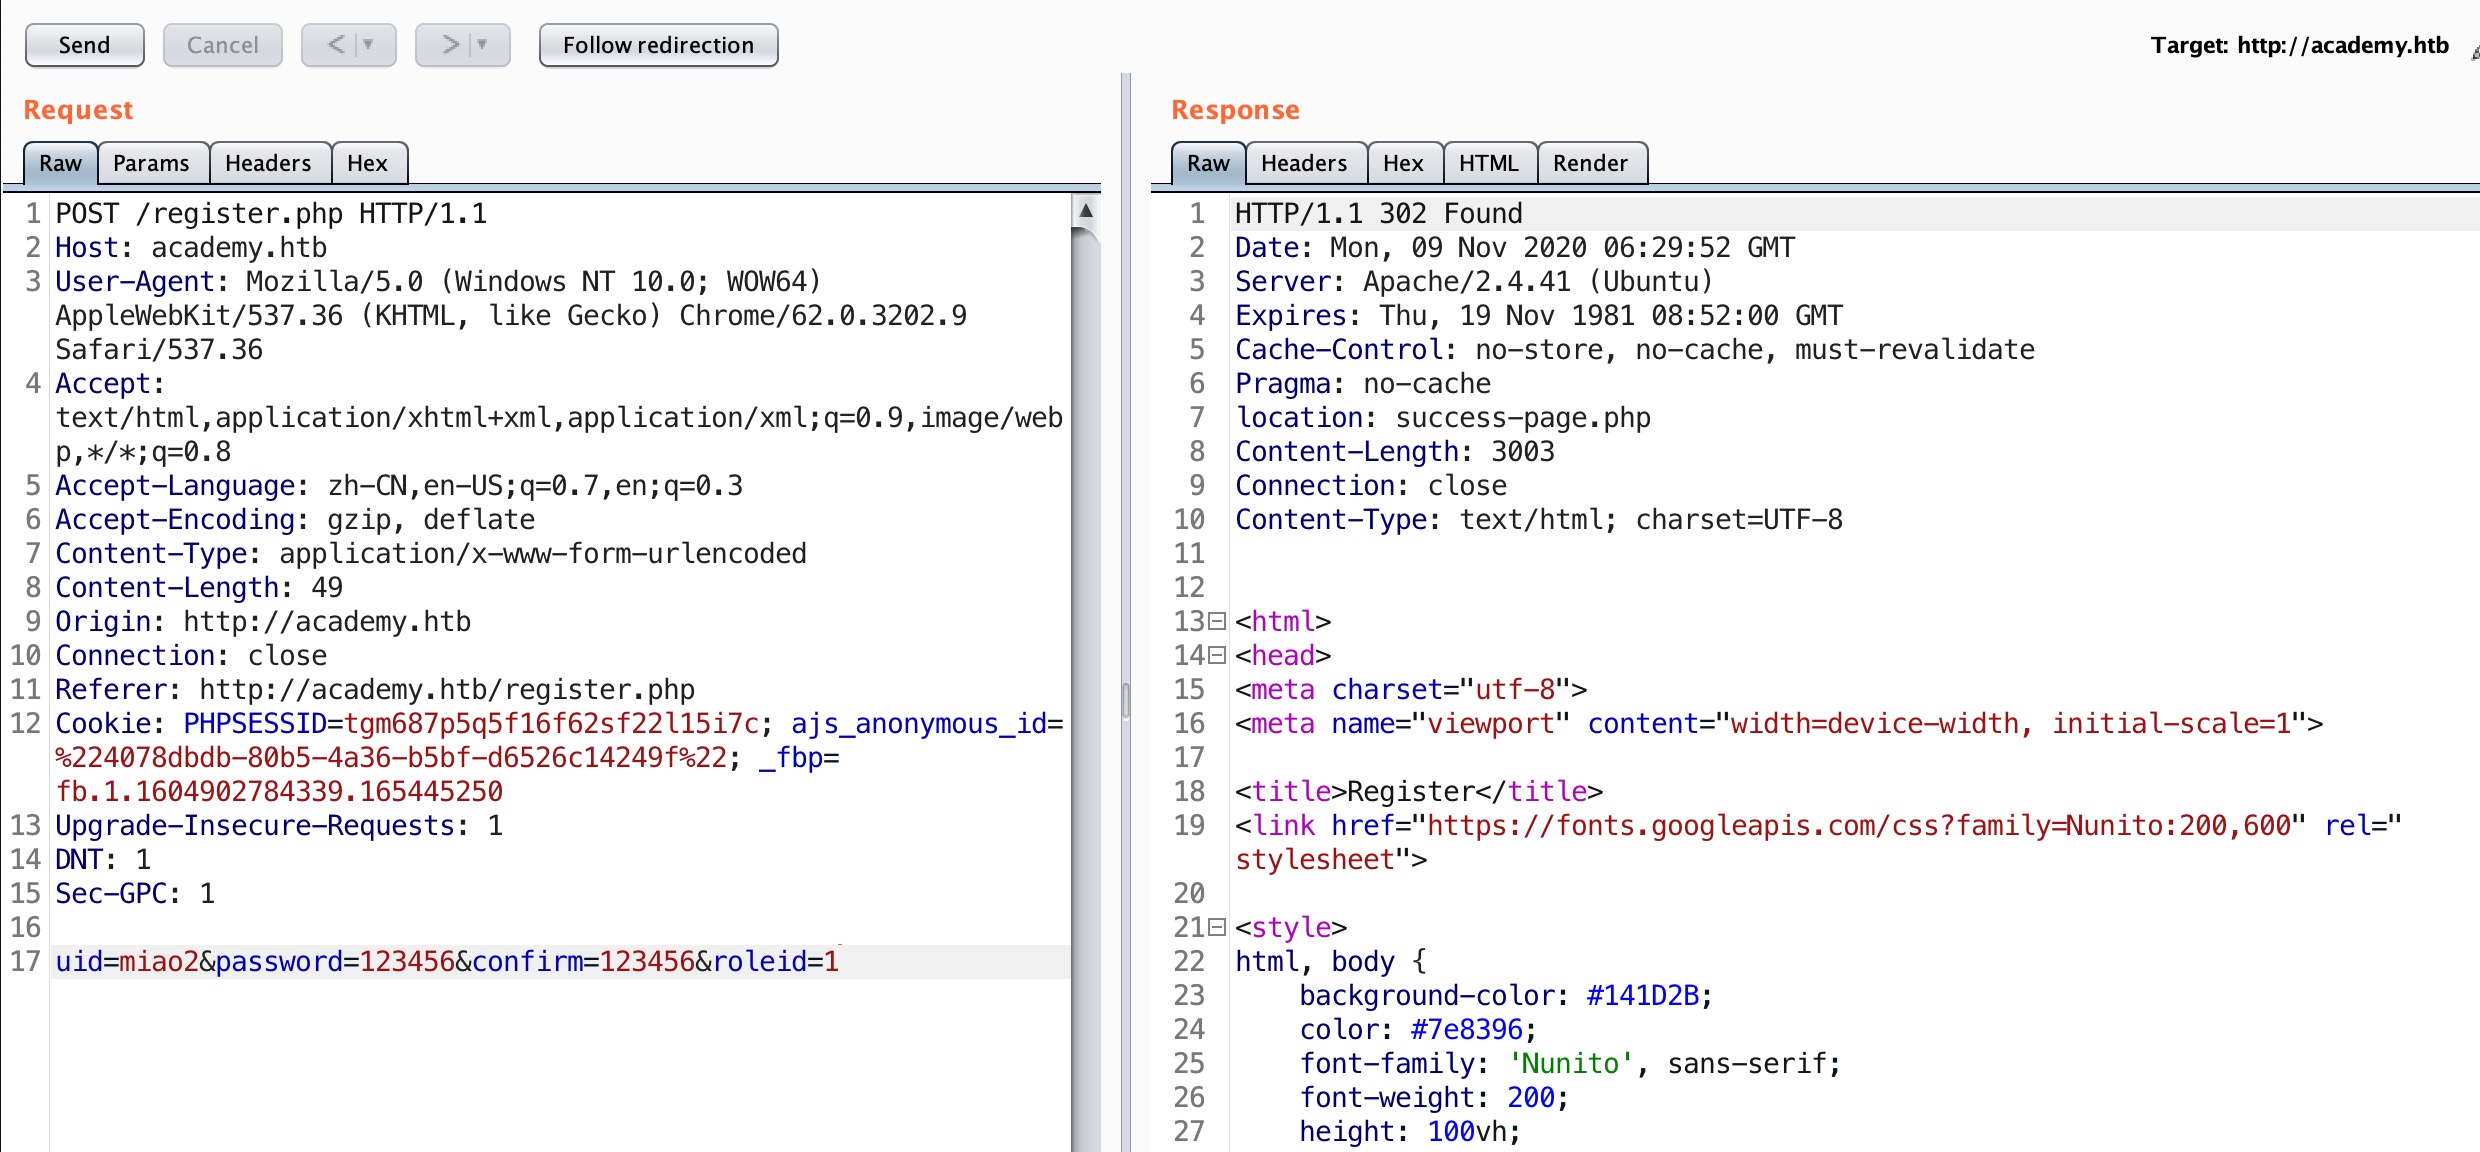The width and height of the screenshot is (2480, 1152).
Task: Edit target pencil icon beside academy.htb
Action: click(x=2474, y=52)
